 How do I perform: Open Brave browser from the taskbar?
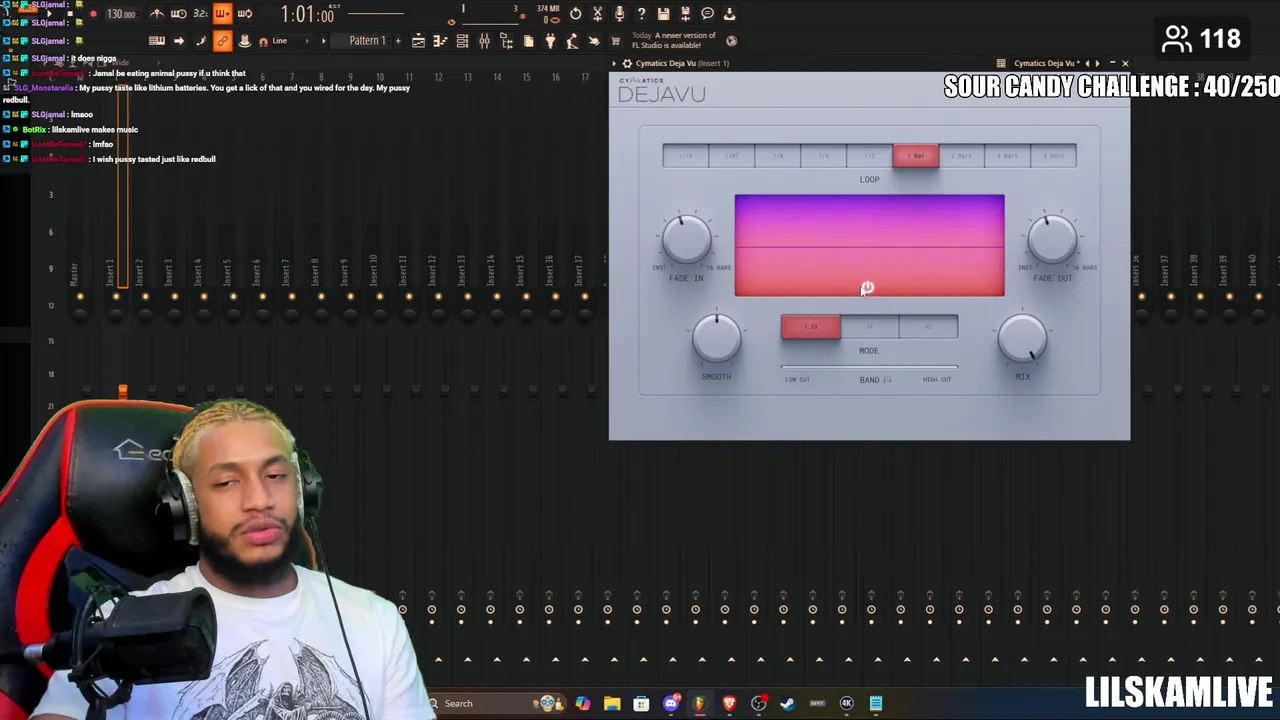729,703
